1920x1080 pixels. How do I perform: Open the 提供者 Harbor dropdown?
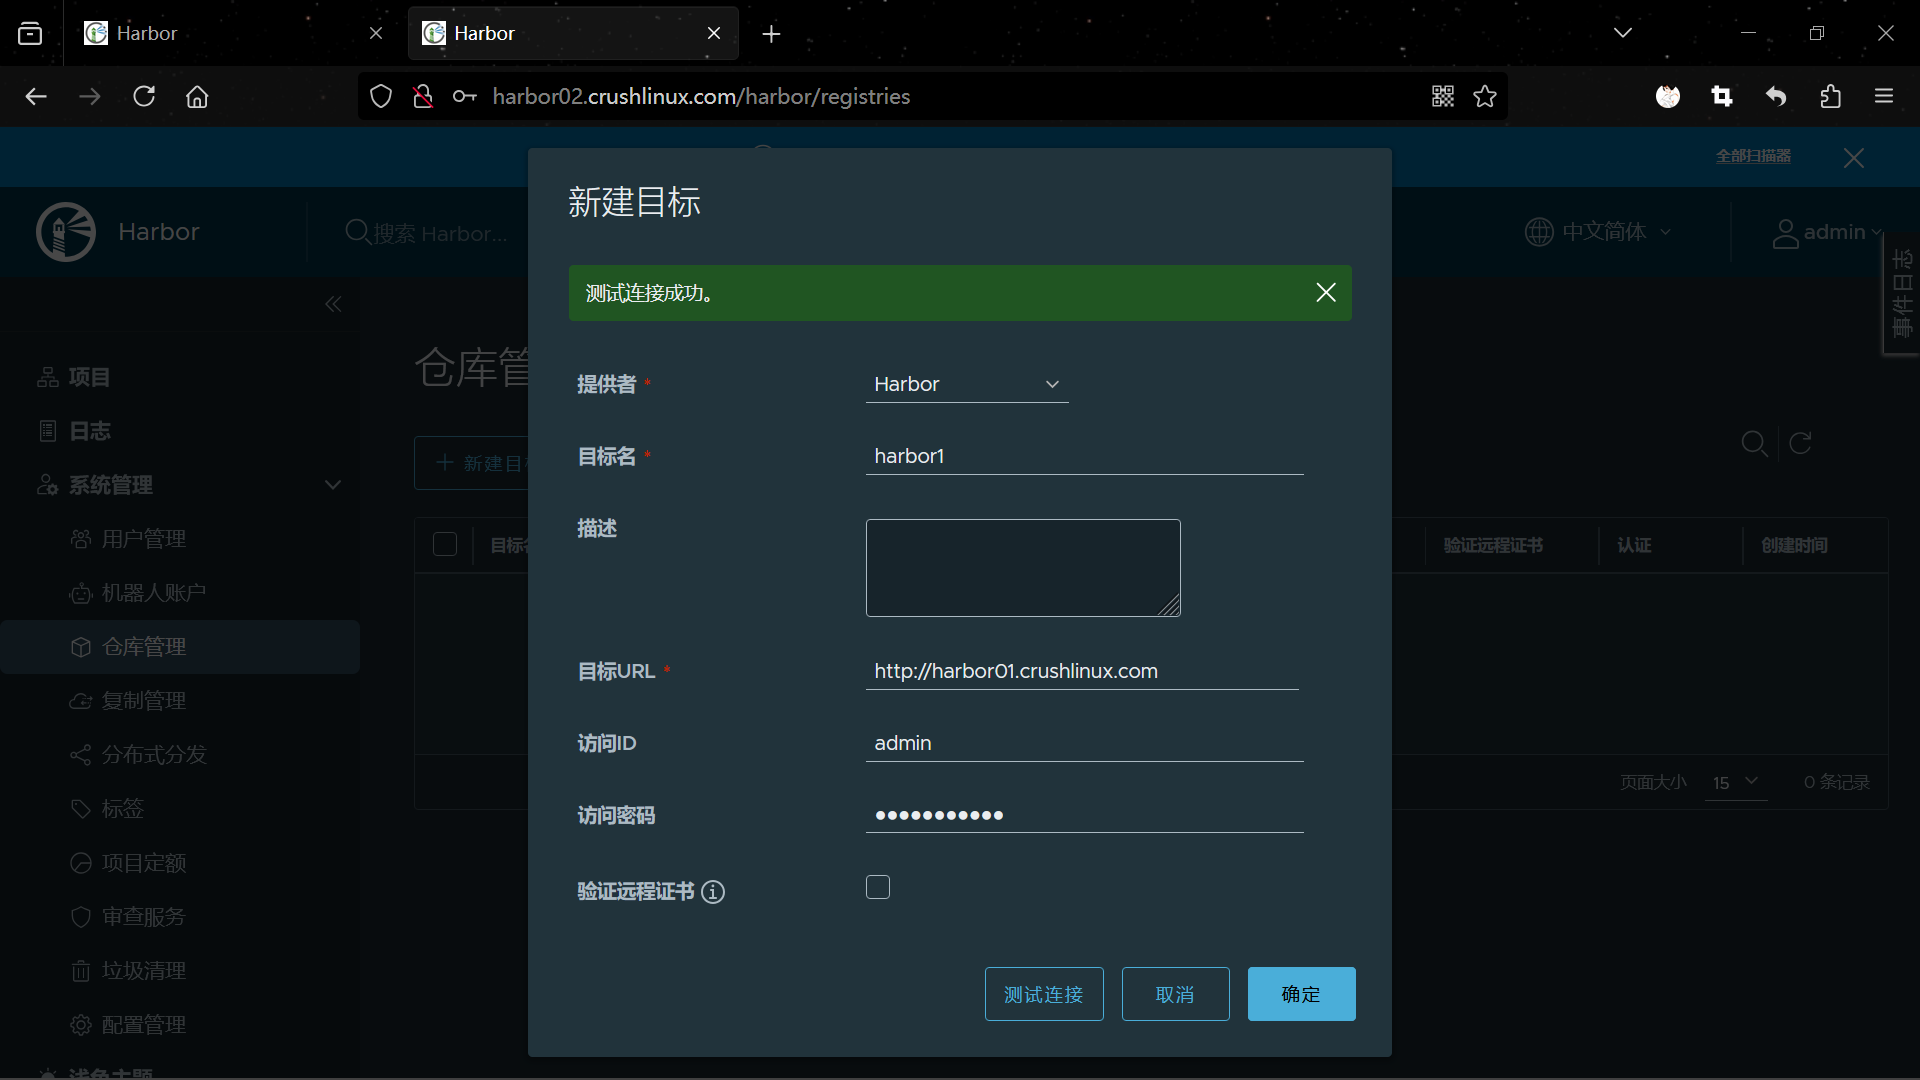[x=966, y=384]
